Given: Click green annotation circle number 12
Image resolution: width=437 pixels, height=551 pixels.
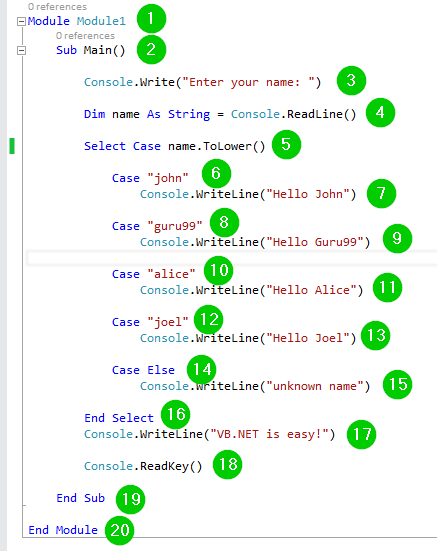Looking at the screenshot, I should point(208,319).
